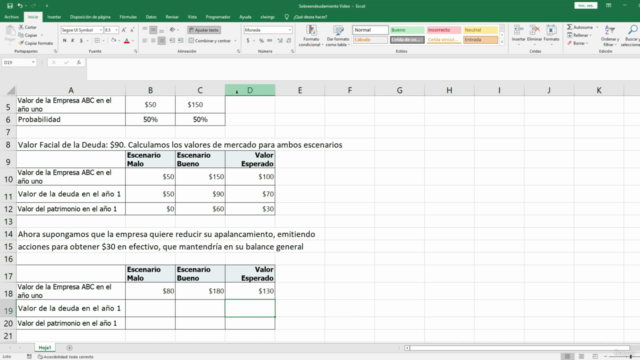The width and height of the screenshot is (640, 360).
Task: Click the text orientation icon
Action: (x=173, y=30)
